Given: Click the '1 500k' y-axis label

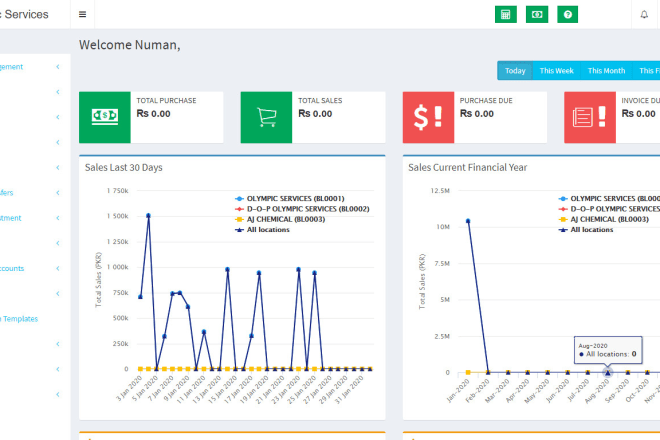Looking at the screenshot, I should [x=117, y=216].
